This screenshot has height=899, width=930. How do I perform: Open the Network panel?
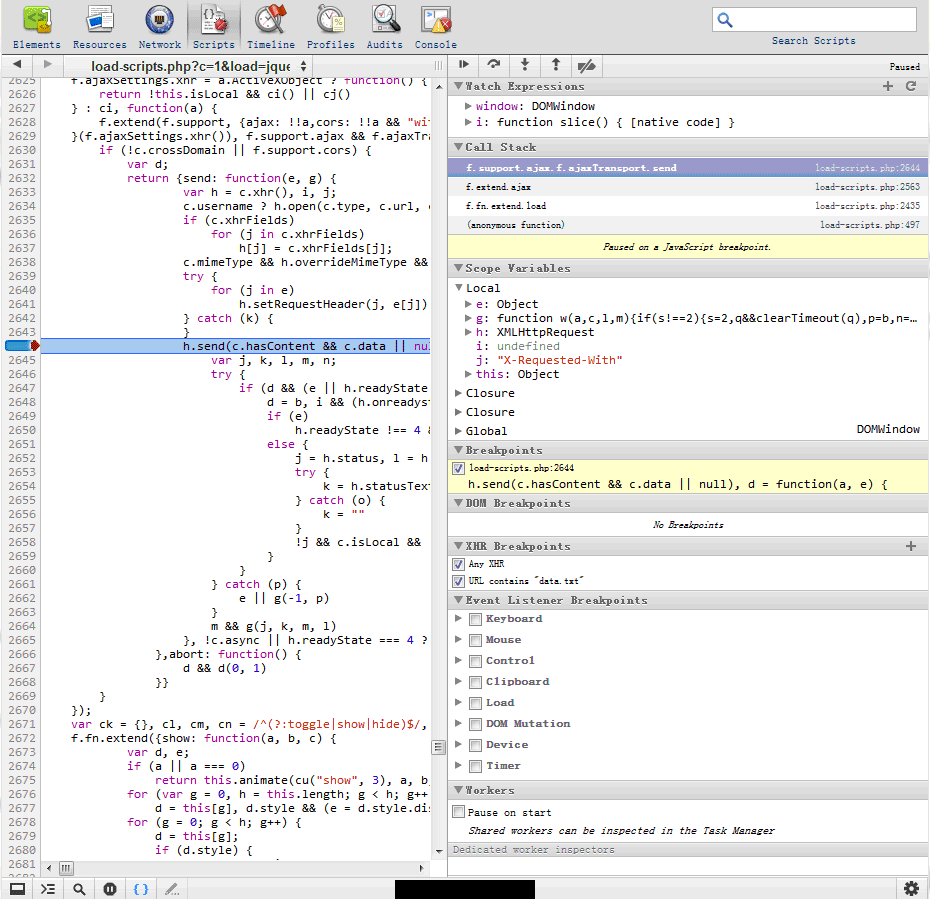tap(160, 27)
